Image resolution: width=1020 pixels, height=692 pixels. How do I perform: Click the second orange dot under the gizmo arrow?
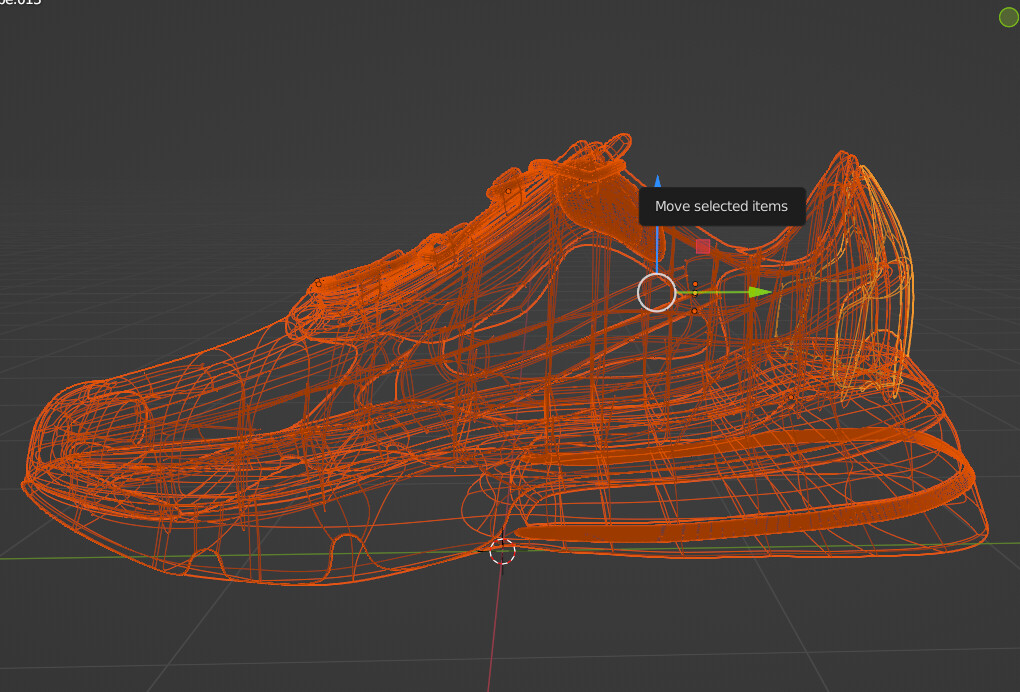point(693,311)
